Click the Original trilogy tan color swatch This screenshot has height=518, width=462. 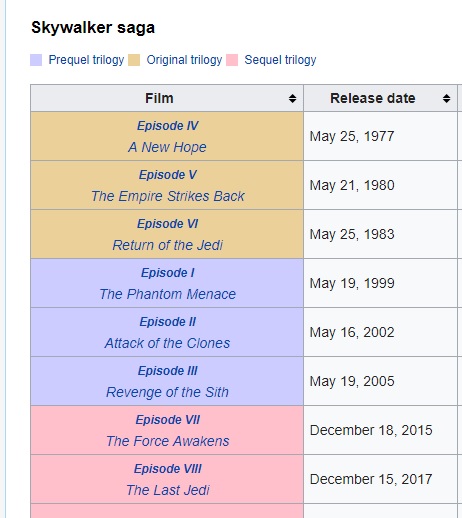tap(134, 60)
